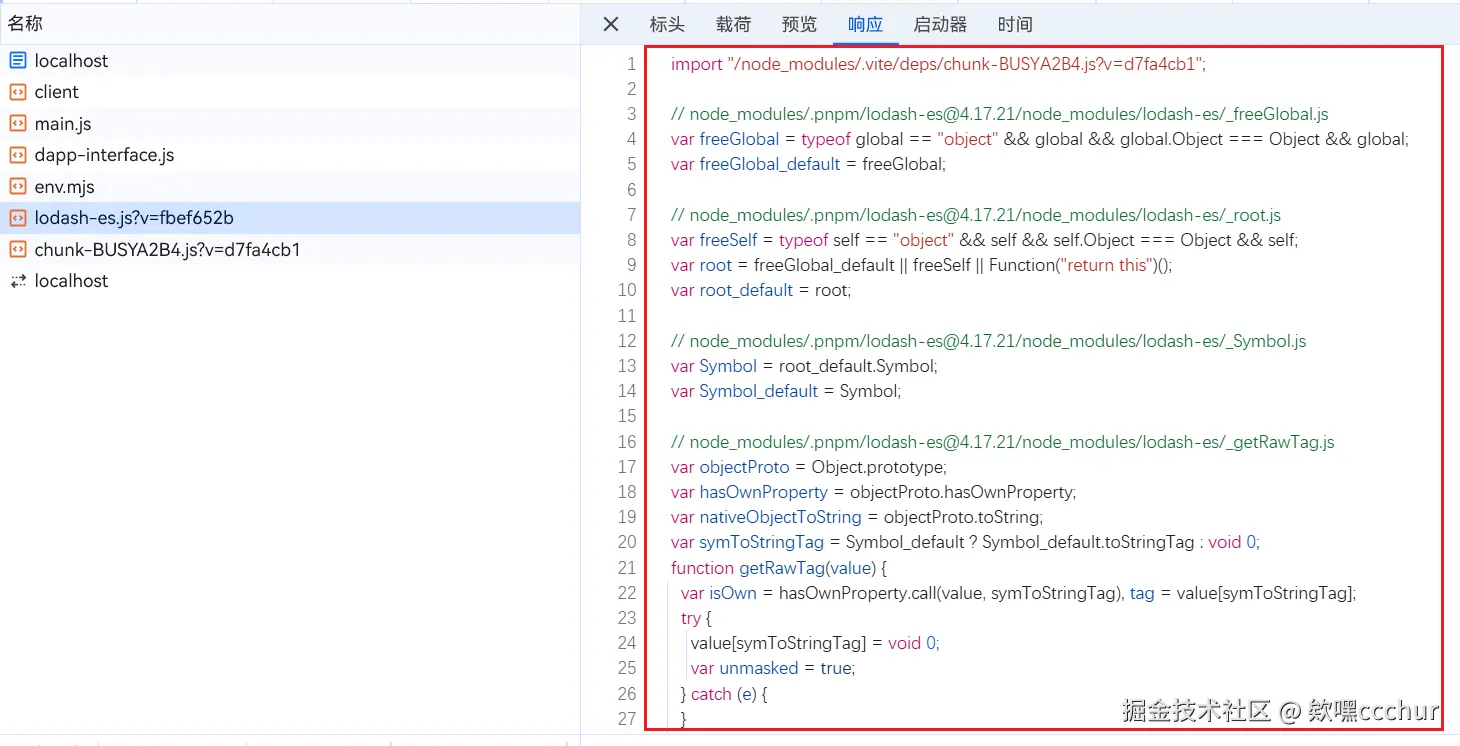
Task: Click the 'var Symbol = root_default.Symbol' line
Action: point(804,366)
